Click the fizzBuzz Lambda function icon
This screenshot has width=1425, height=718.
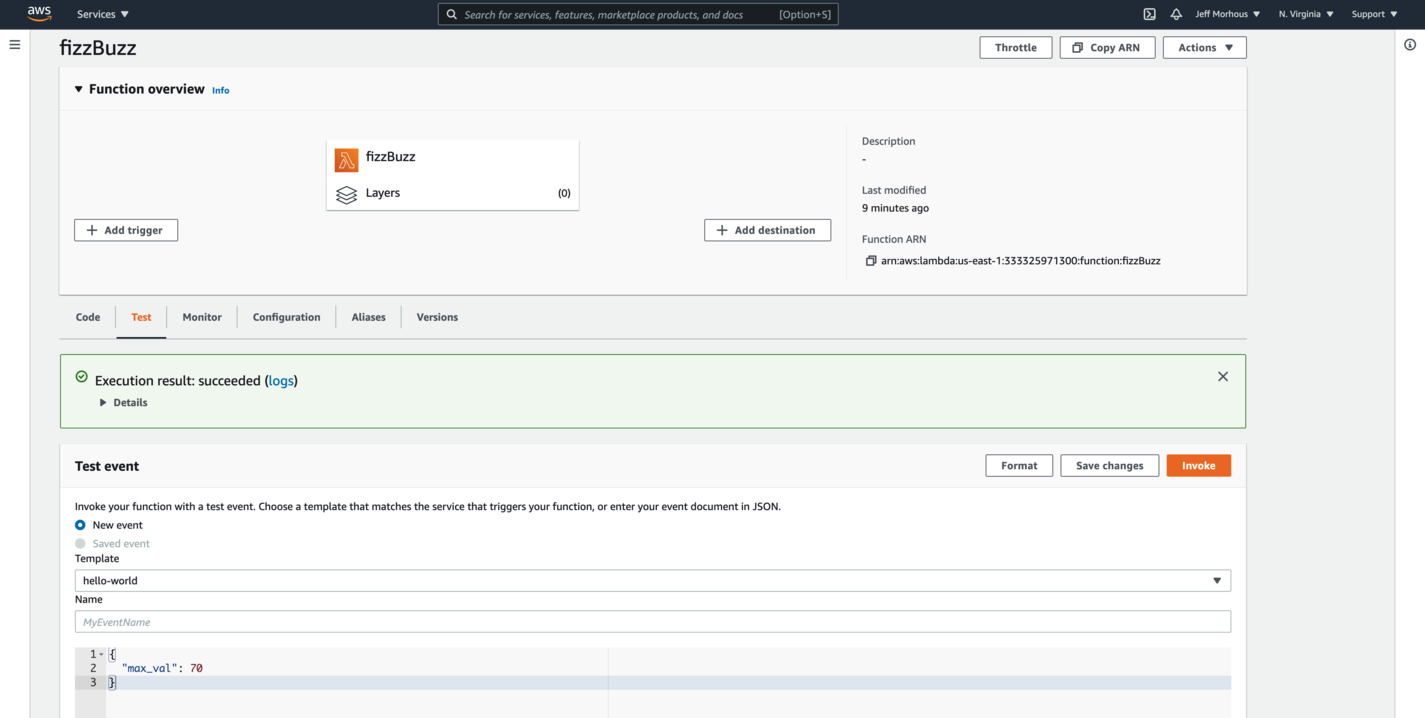point(346,160)
